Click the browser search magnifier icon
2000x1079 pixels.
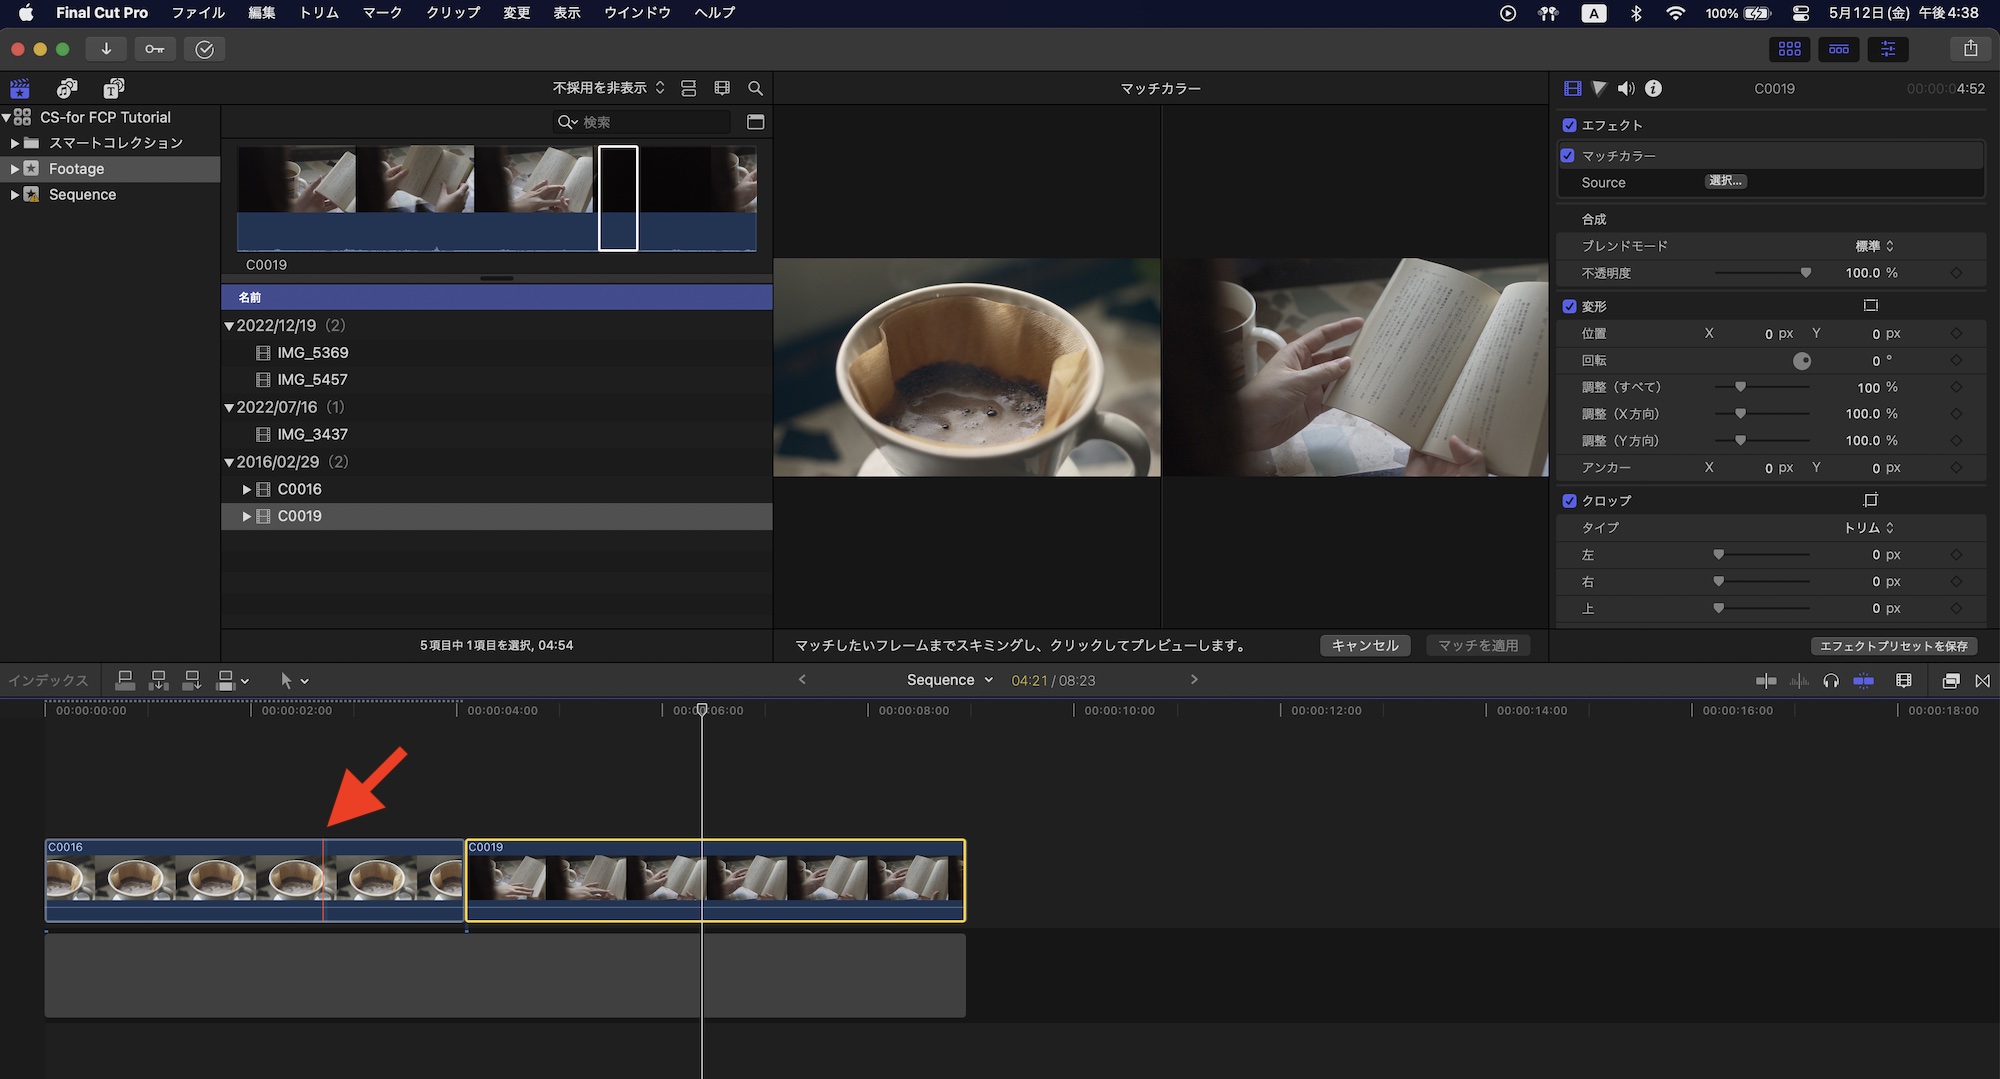click(756, 88)
